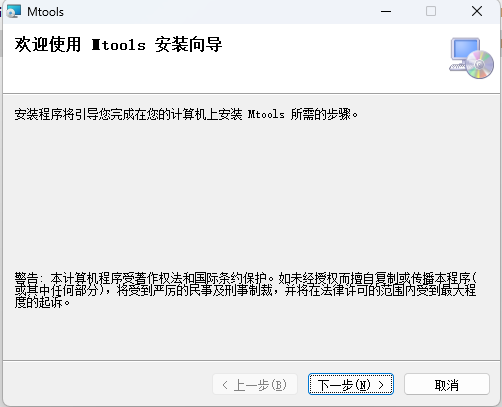502x407 pixels.
Task: Click the Mtools title bar text
Action: point(45,12)
